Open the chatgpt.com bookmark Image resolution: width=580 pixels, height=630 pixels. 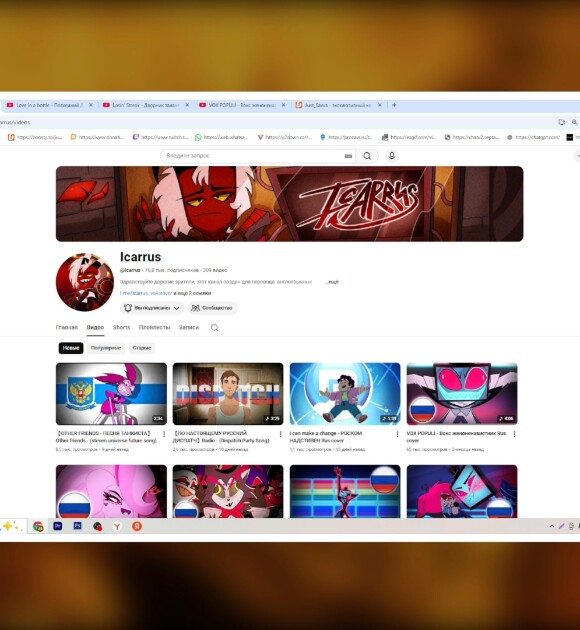click(533, 137)
